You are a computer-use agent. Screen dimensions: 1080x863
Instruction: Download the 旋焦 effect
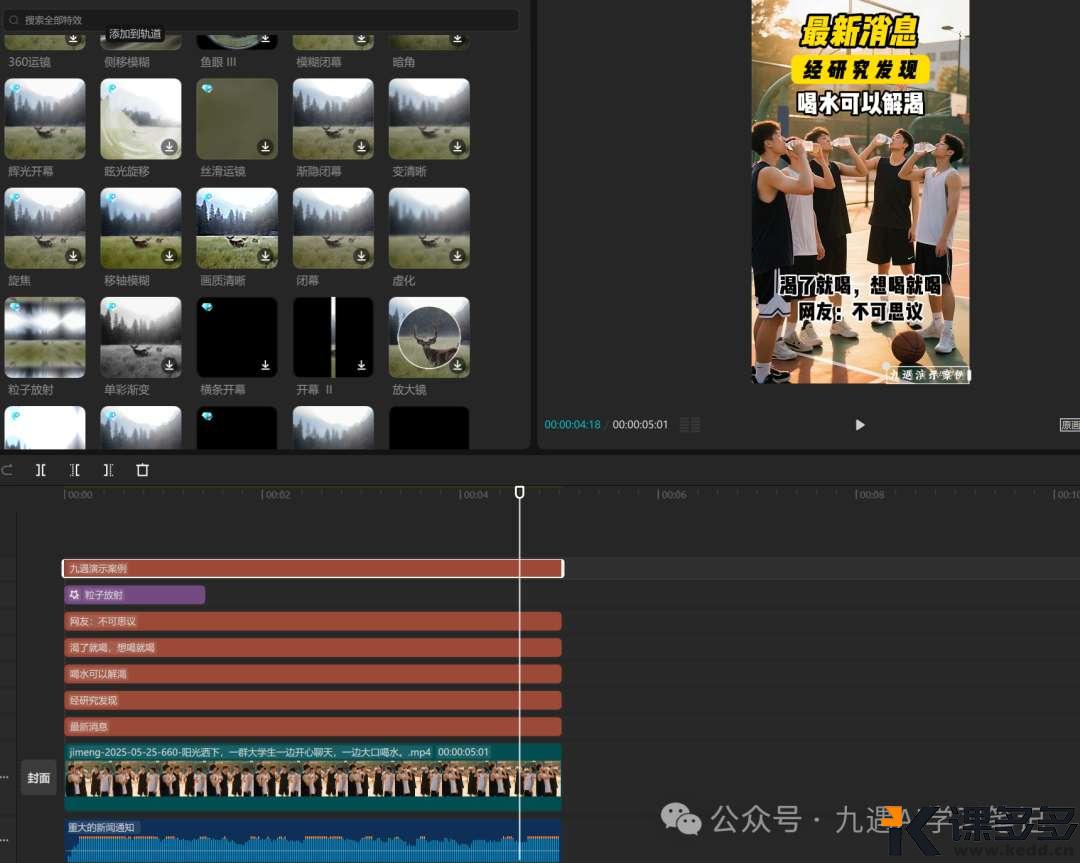(x=73, y=256)
